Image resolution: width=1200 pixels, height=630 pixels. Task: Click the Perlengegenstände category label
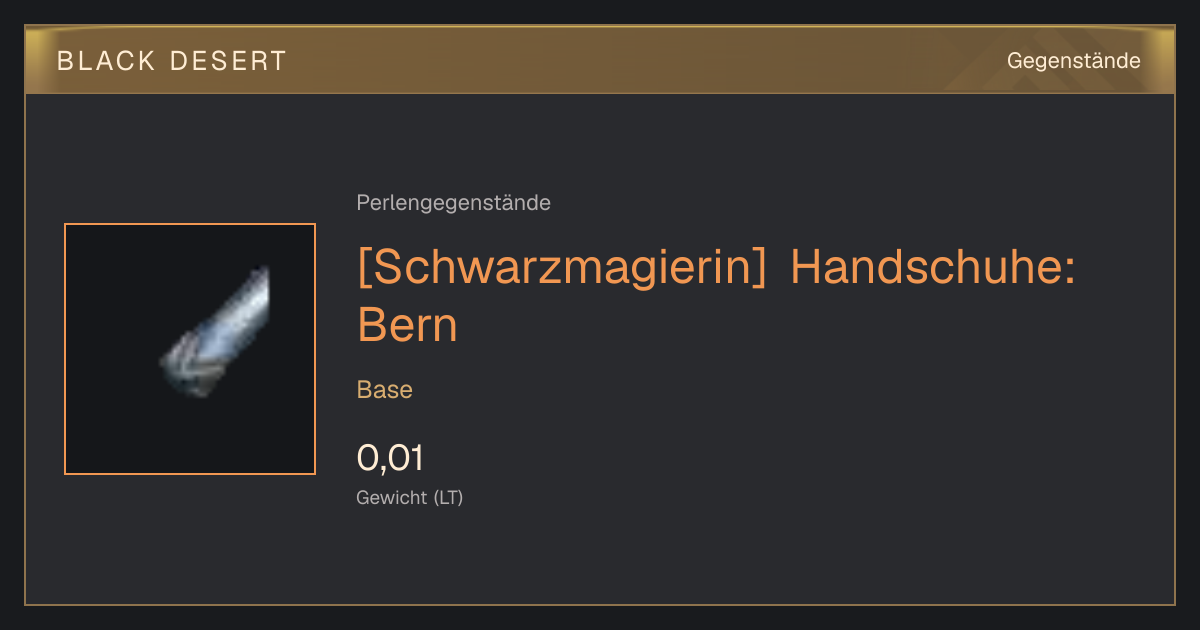coord(453,203)
